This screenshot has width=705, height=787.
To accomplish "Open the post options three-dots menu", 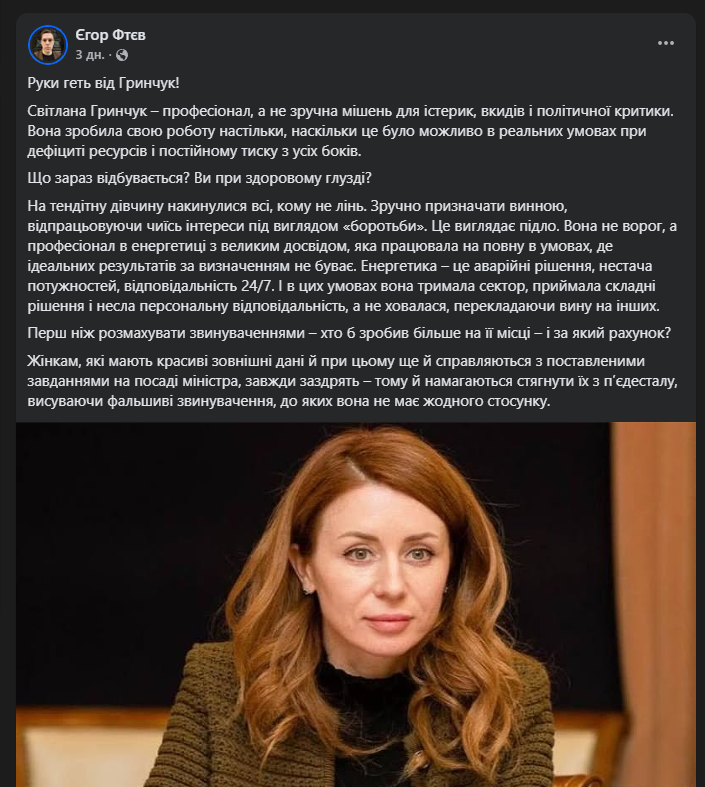I will (x=665, y=43).
